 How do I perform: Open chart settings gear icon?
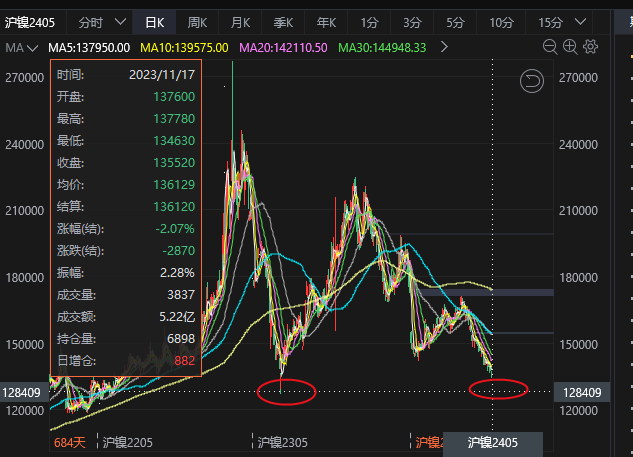591,47
